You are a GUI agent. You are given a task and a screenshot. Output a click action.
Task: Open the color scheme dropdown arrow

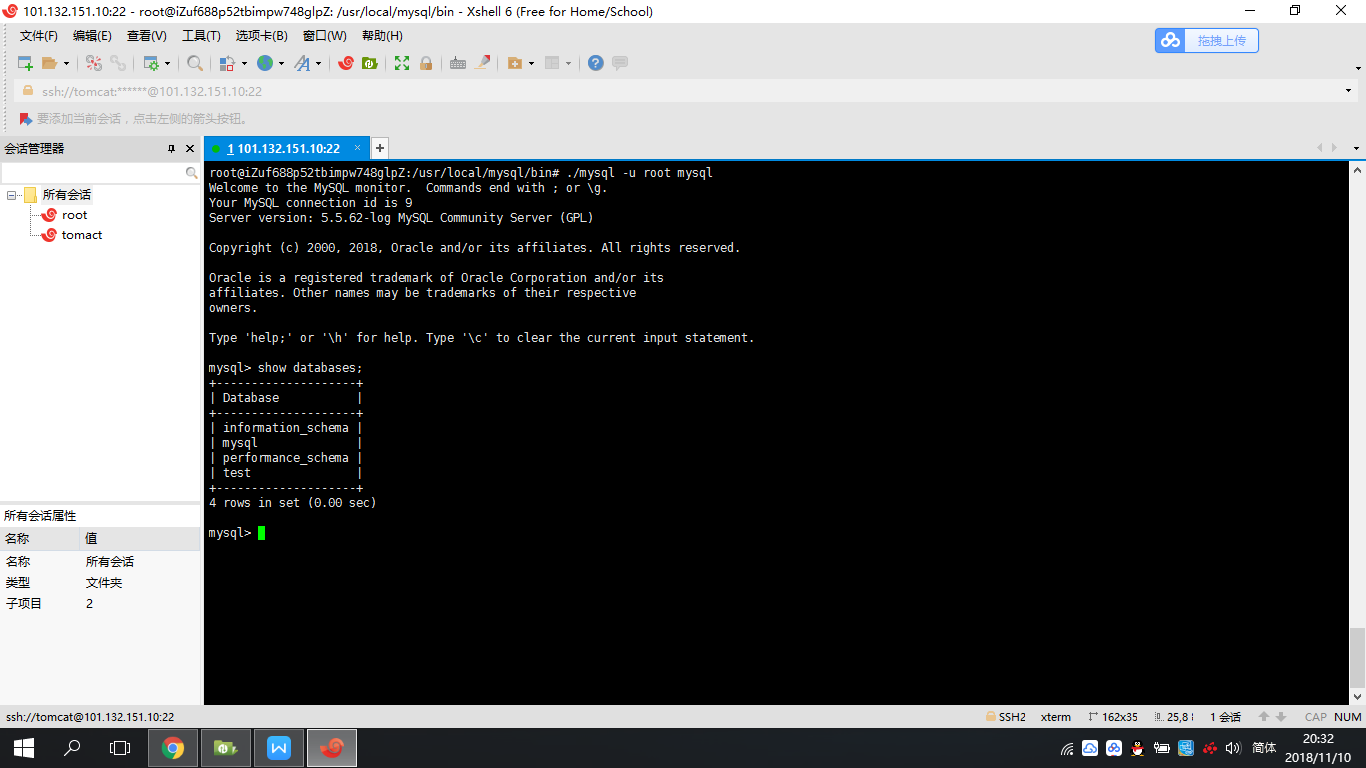[x=244, y=63]
